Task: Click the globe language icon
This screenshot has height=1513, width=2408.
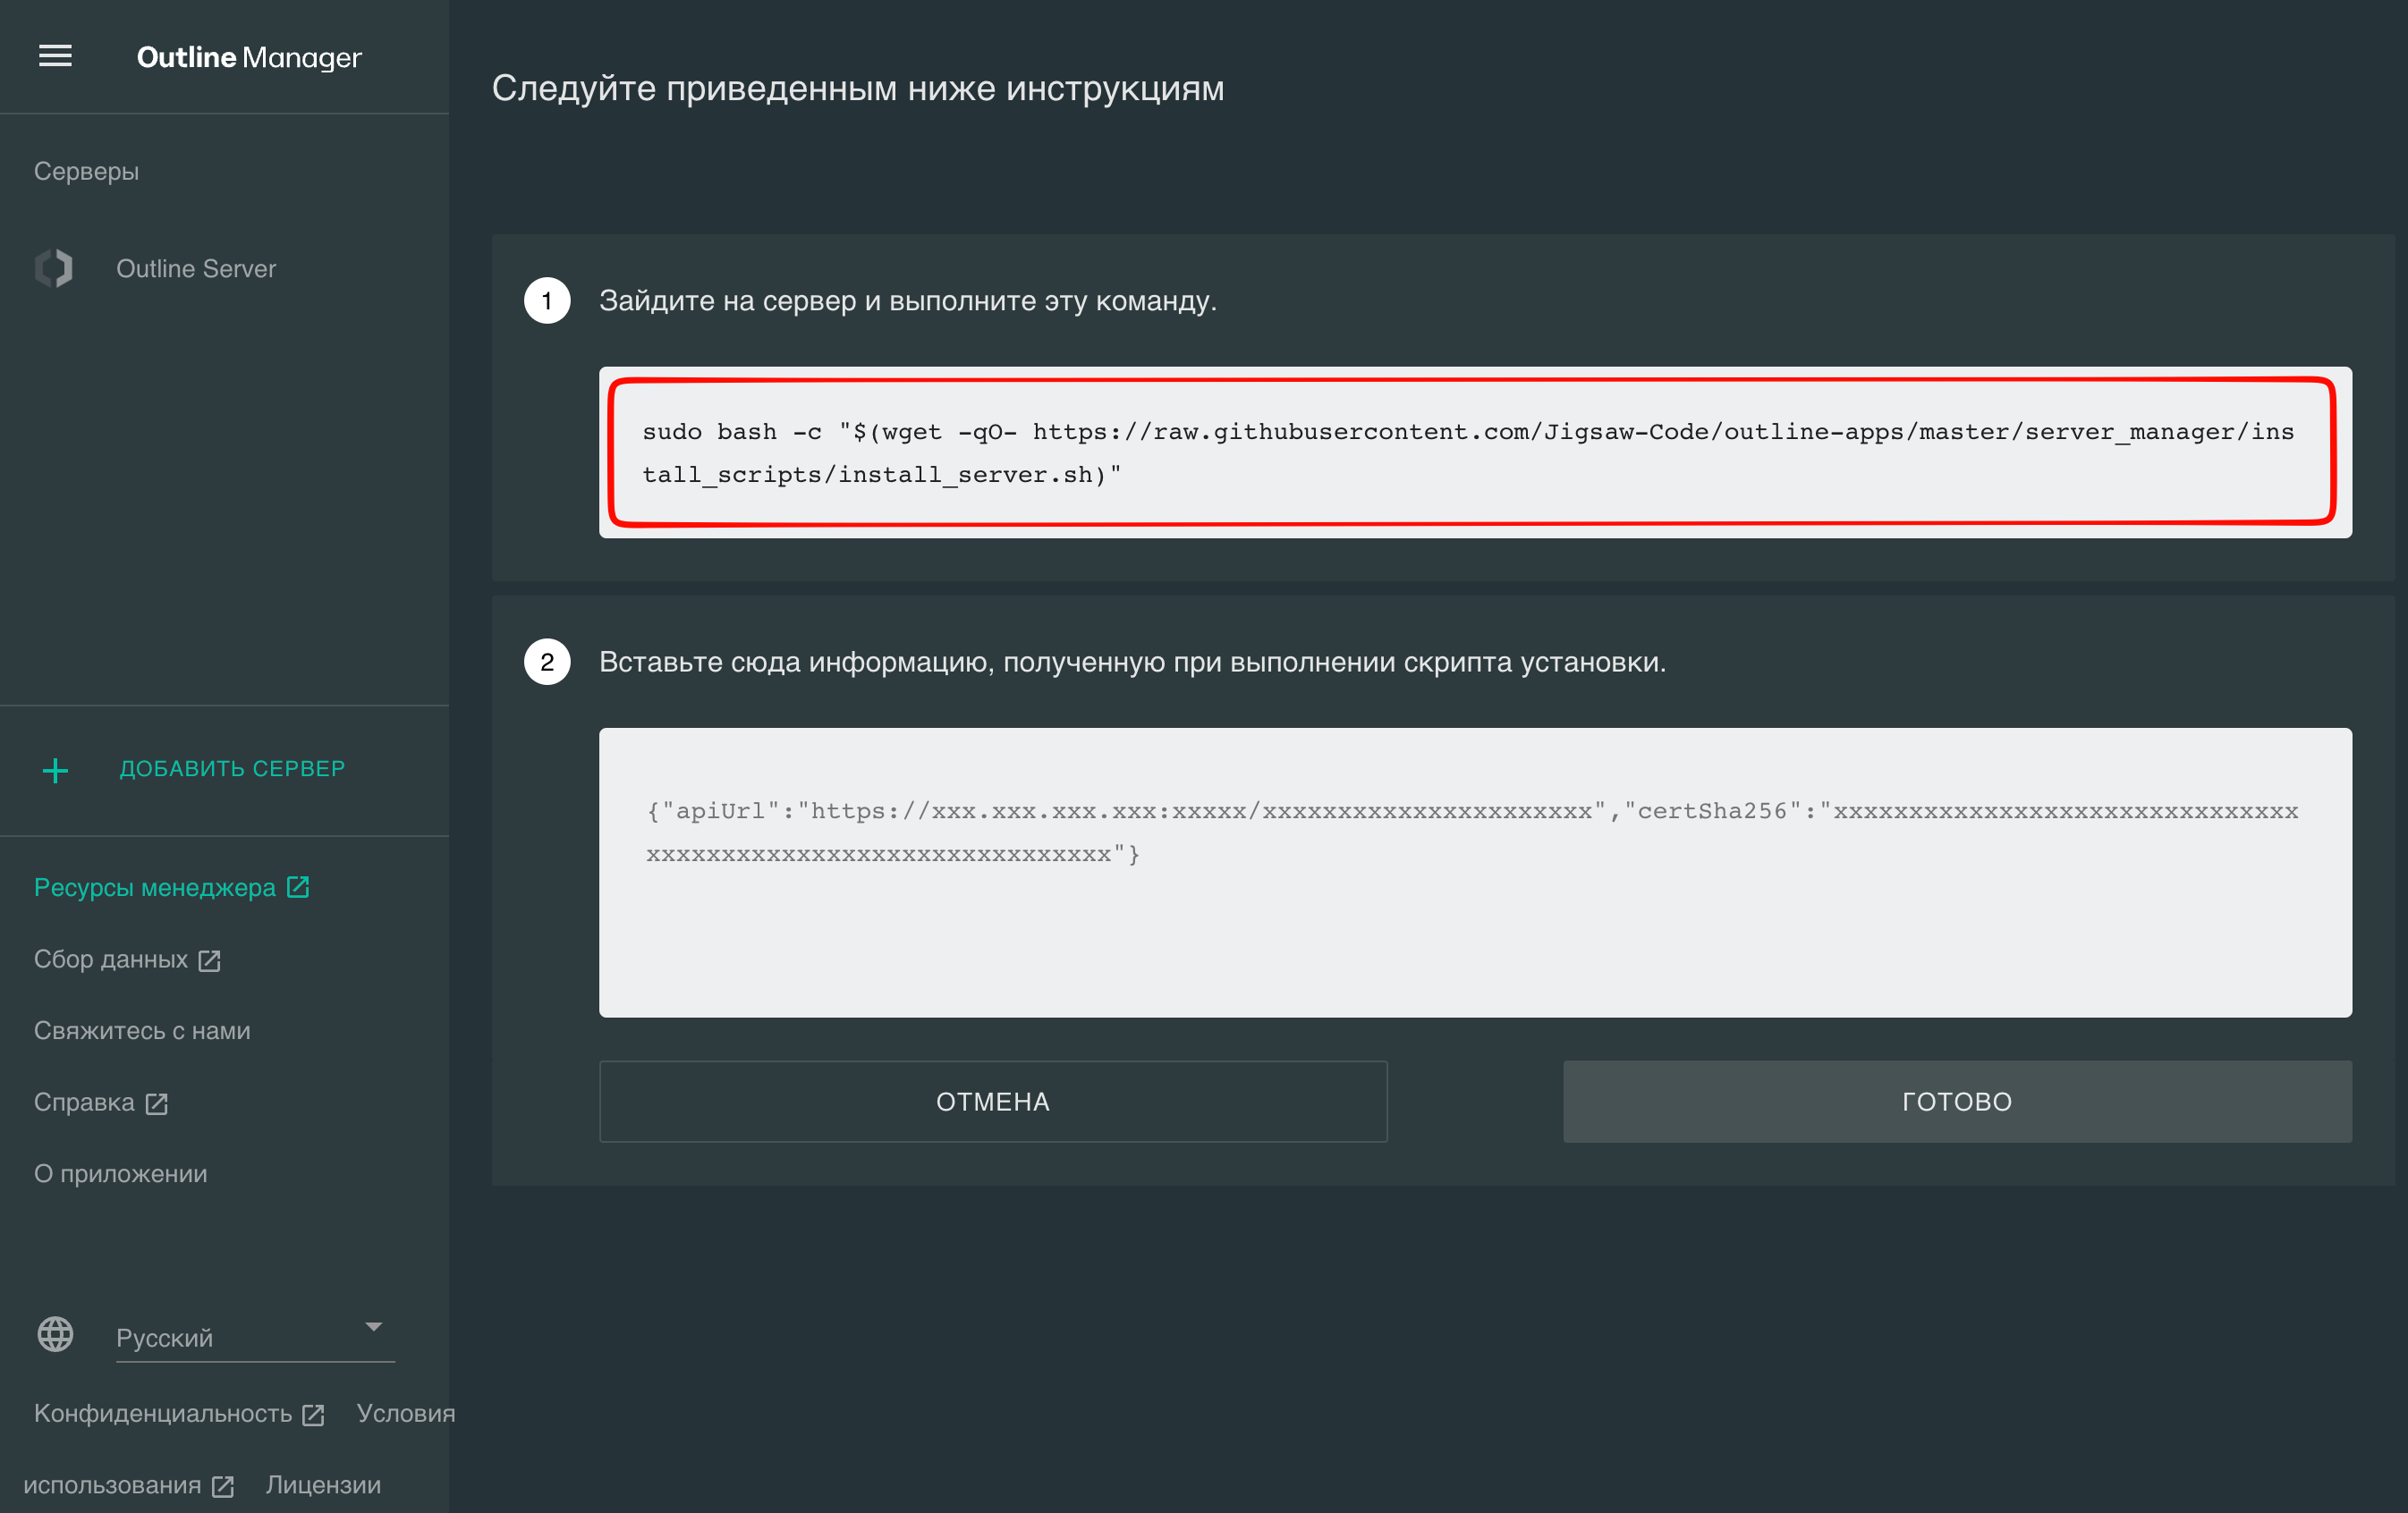Action: click(55, 1334)
